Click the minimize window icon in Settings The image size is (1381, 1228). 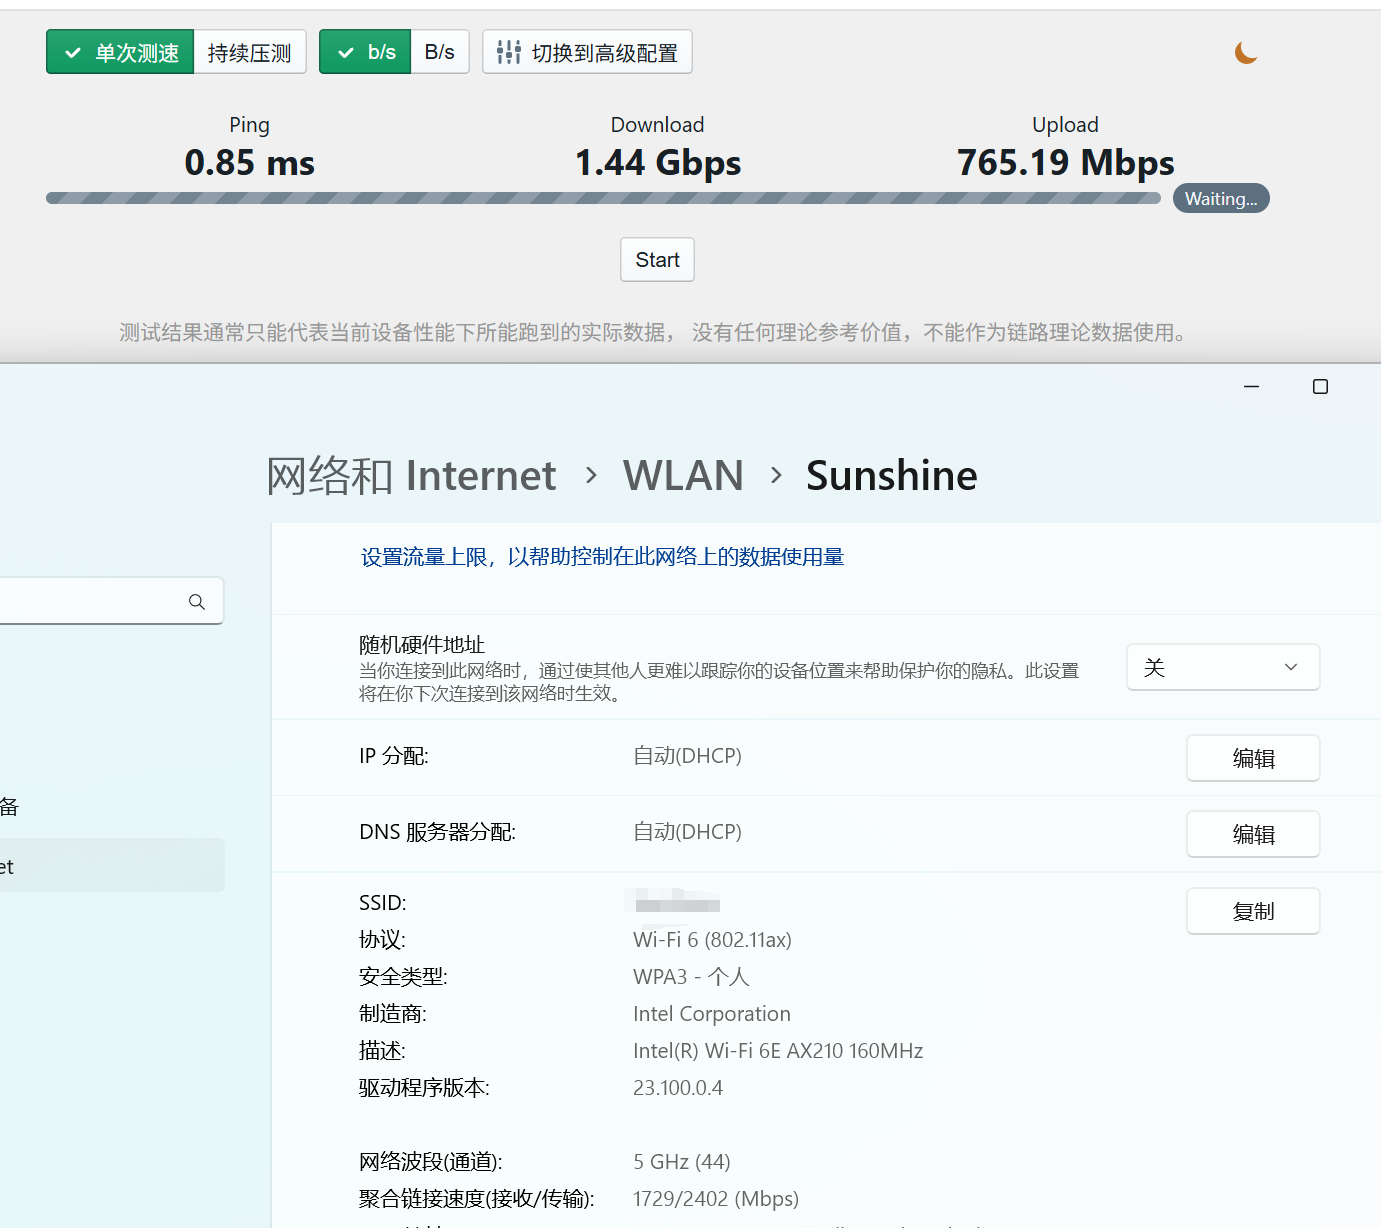pos(1251,387)
